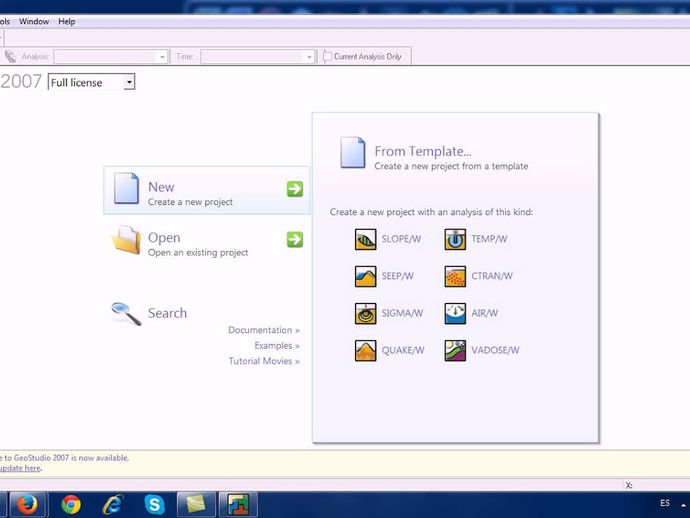Open the Help menu
This screenshot has width=690, height=518.
67,22
